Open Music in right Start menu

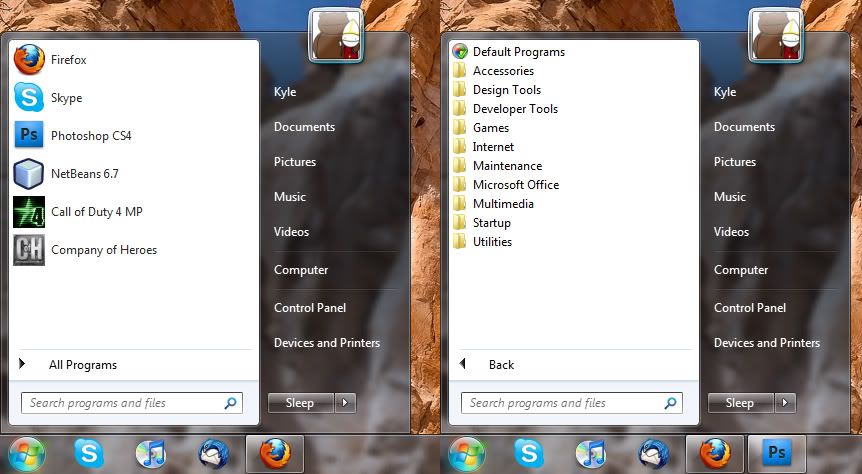730,196
